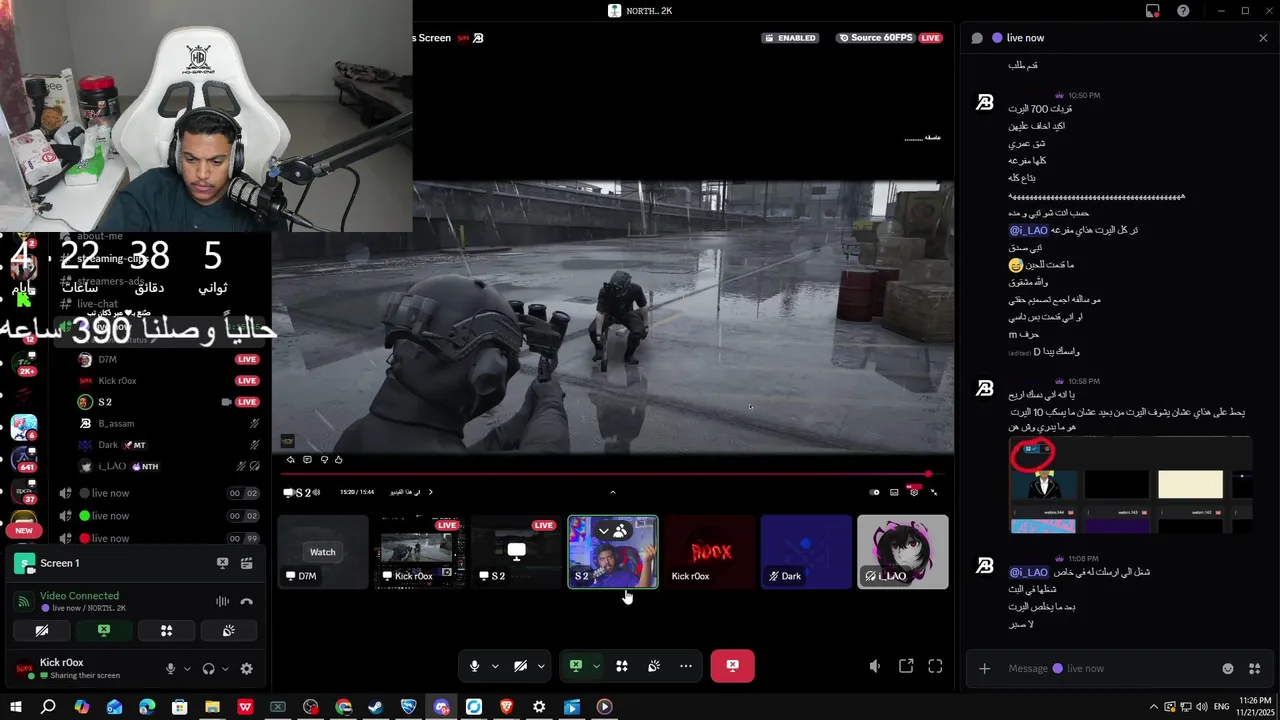The width and height of the screenshot is (1280, 720).
Task: Launch activities from call control bar
Action: 622,666
